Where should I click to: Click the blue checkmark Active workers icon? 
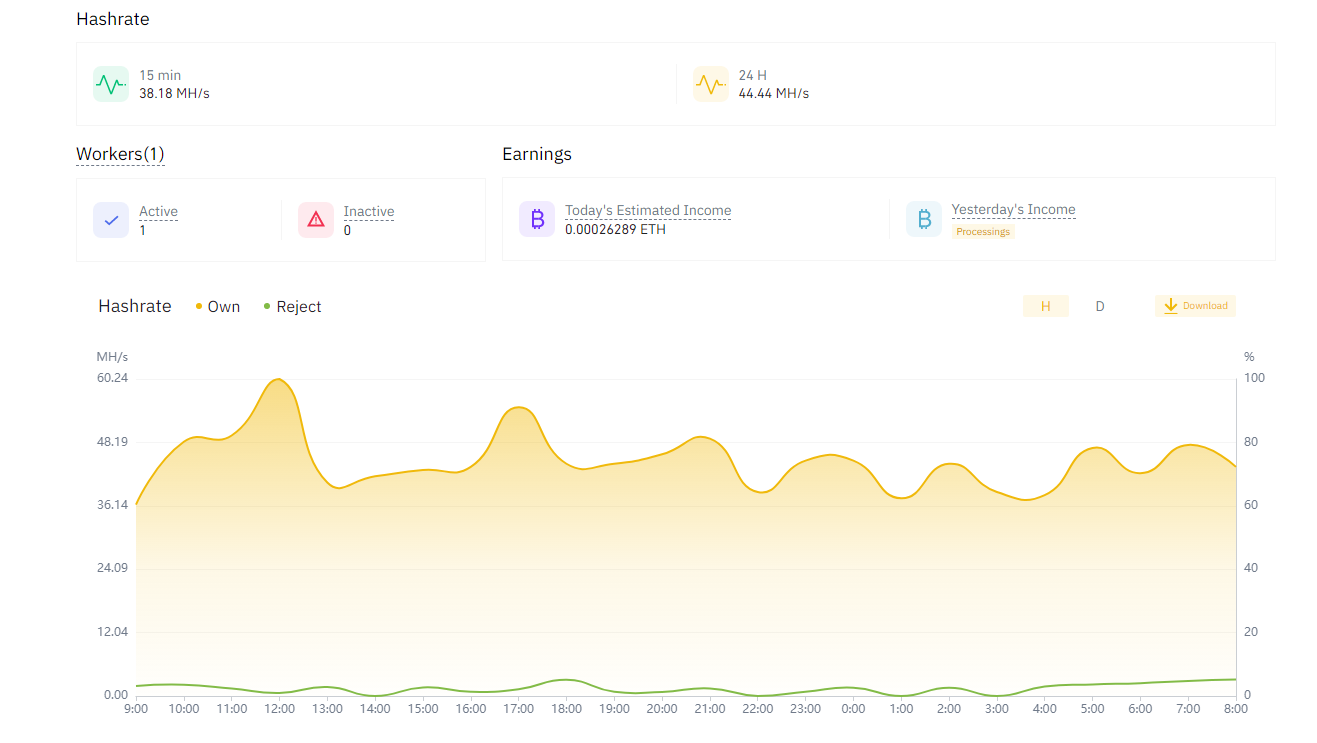111,220
